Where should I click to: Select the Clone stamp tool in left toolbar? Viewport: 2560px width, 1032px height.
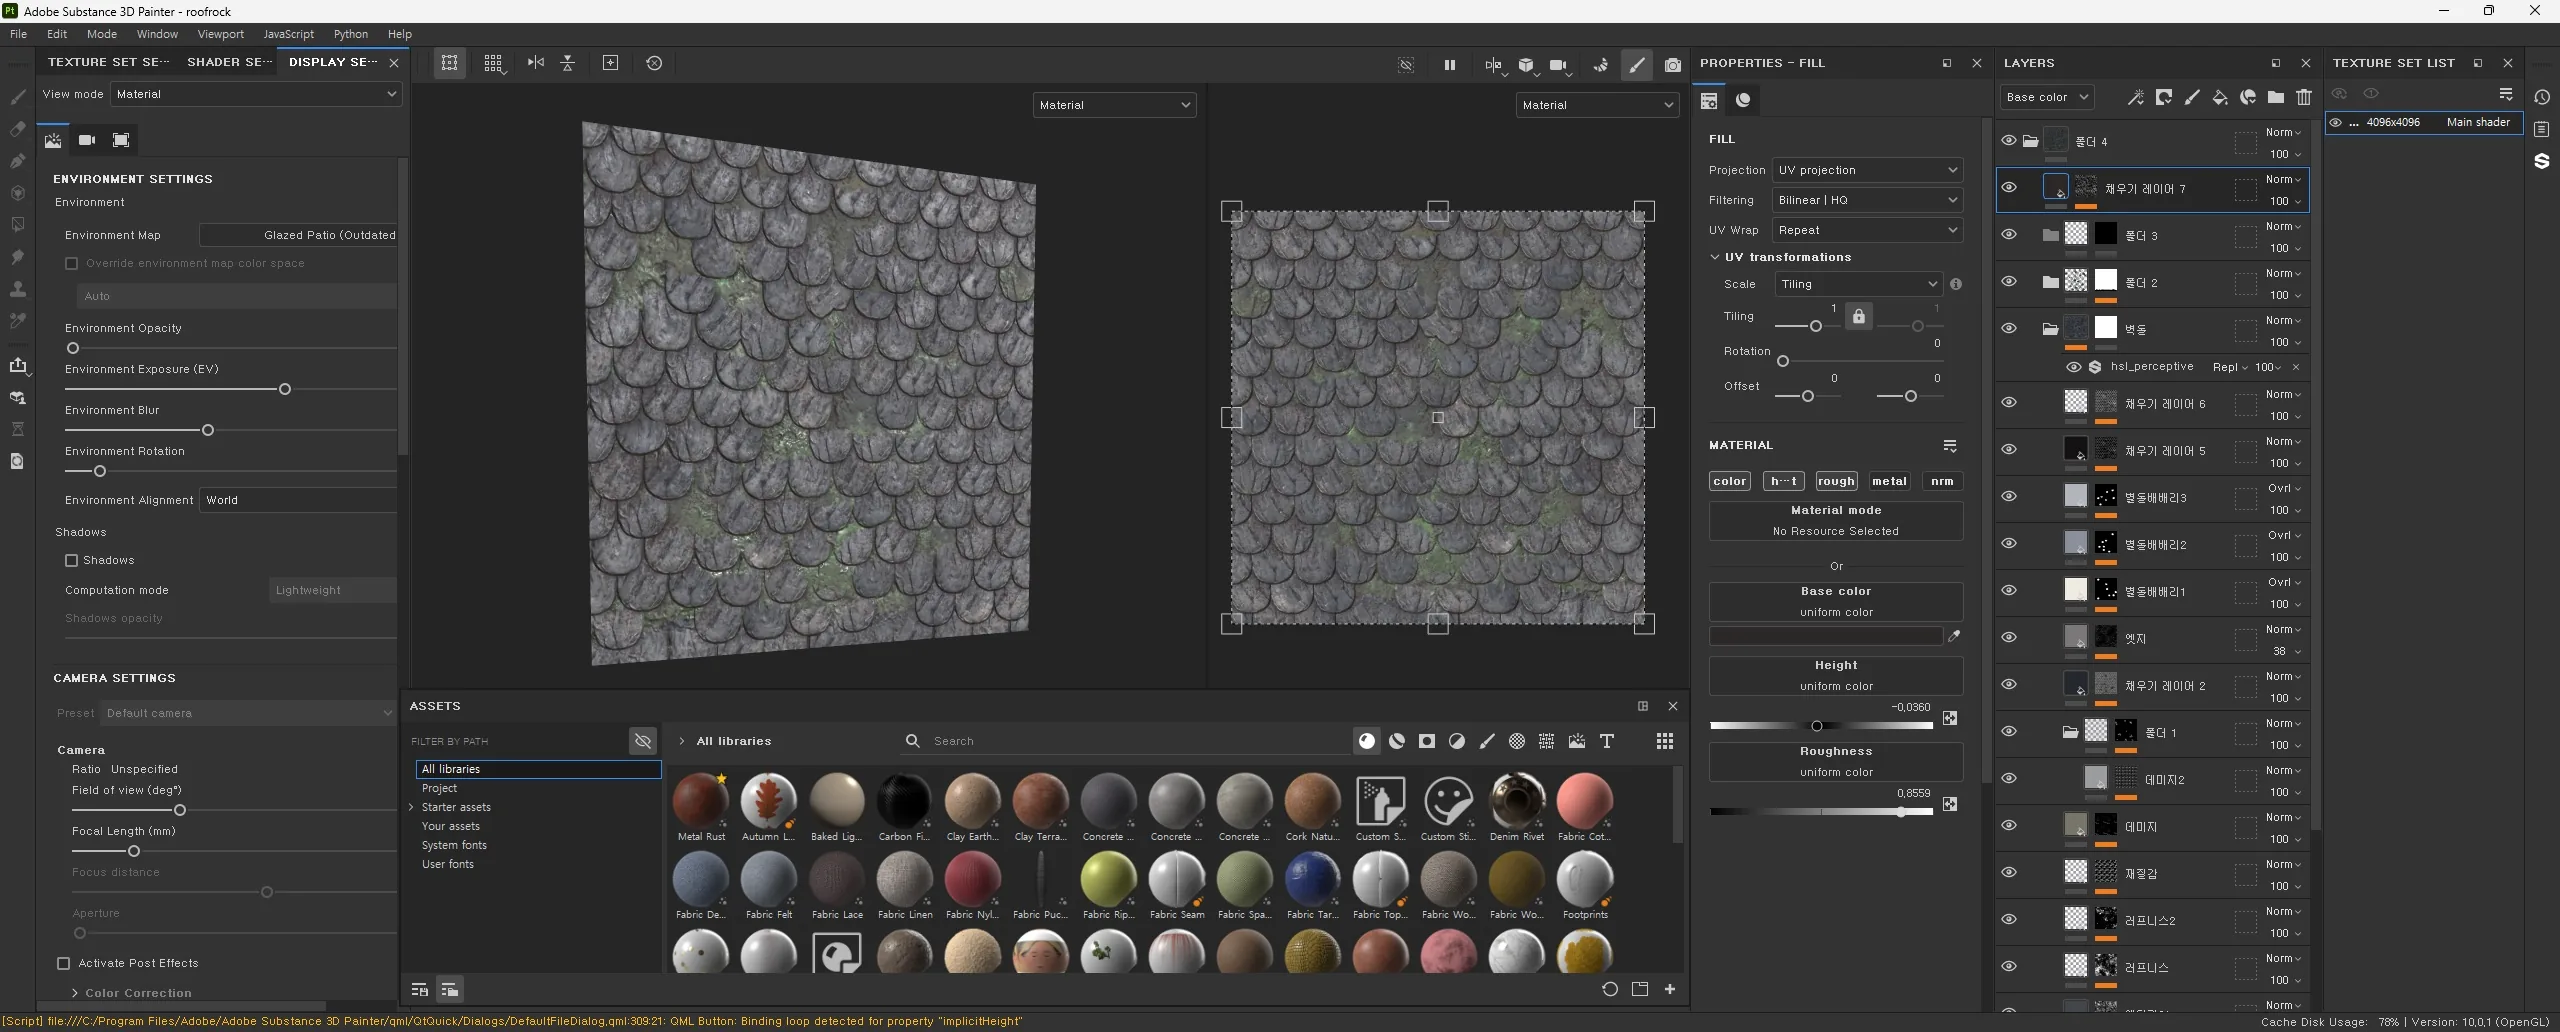click(x=17, y=289)
